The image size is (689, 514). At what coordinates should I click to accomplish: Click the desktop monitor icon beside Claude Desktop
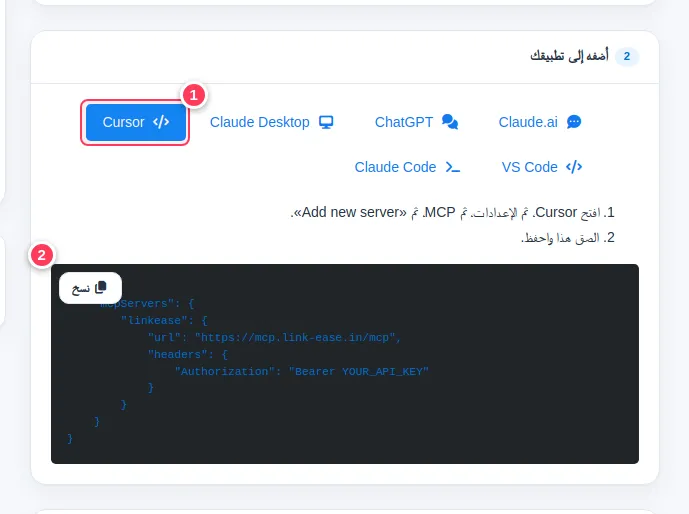point(326,122)
